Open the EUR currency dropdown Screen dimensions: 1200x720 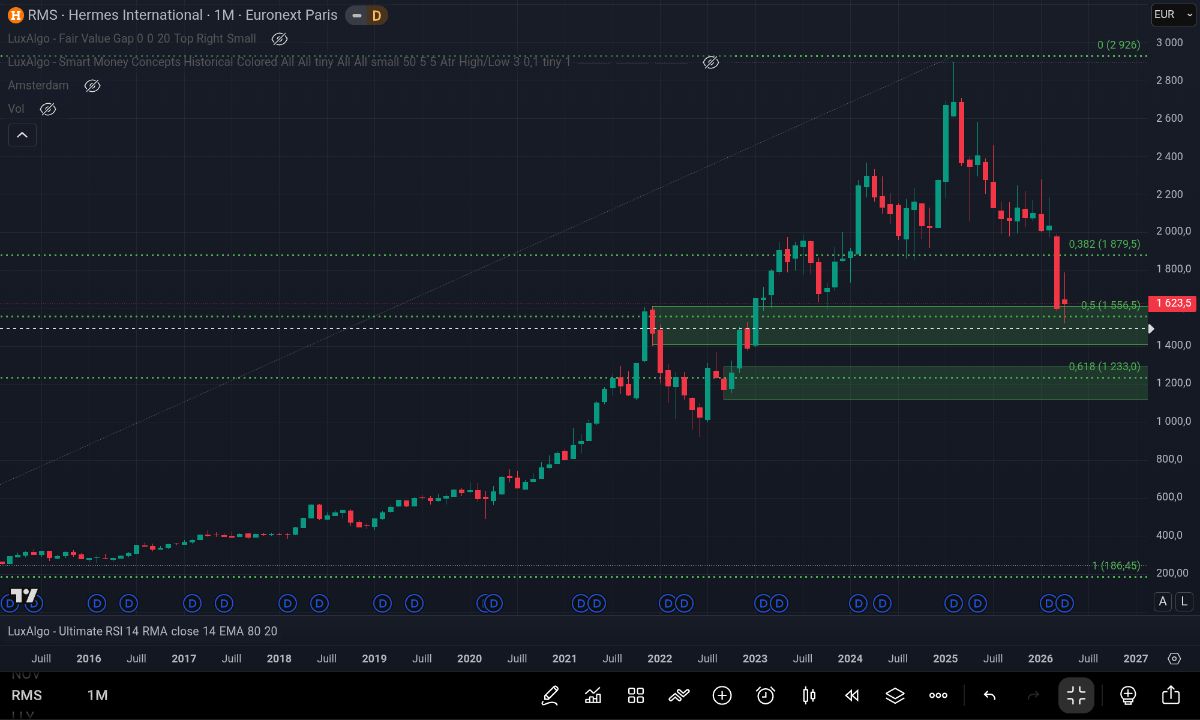[1172, 15]
